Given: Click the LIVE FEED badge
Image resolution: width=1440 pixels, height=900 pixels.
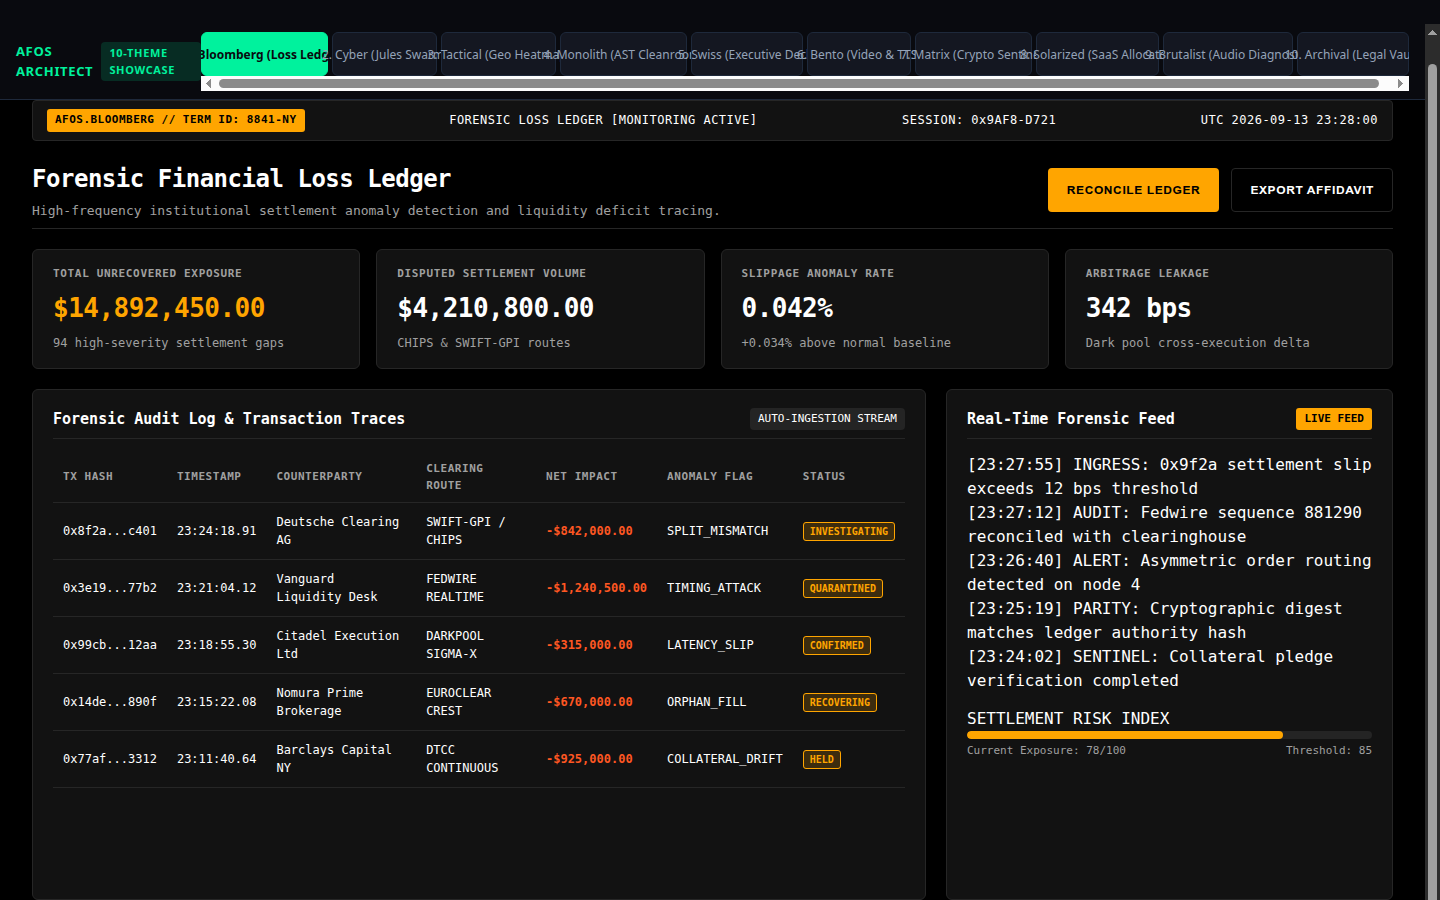Looking at the screenshot, I should [1334, 419].
